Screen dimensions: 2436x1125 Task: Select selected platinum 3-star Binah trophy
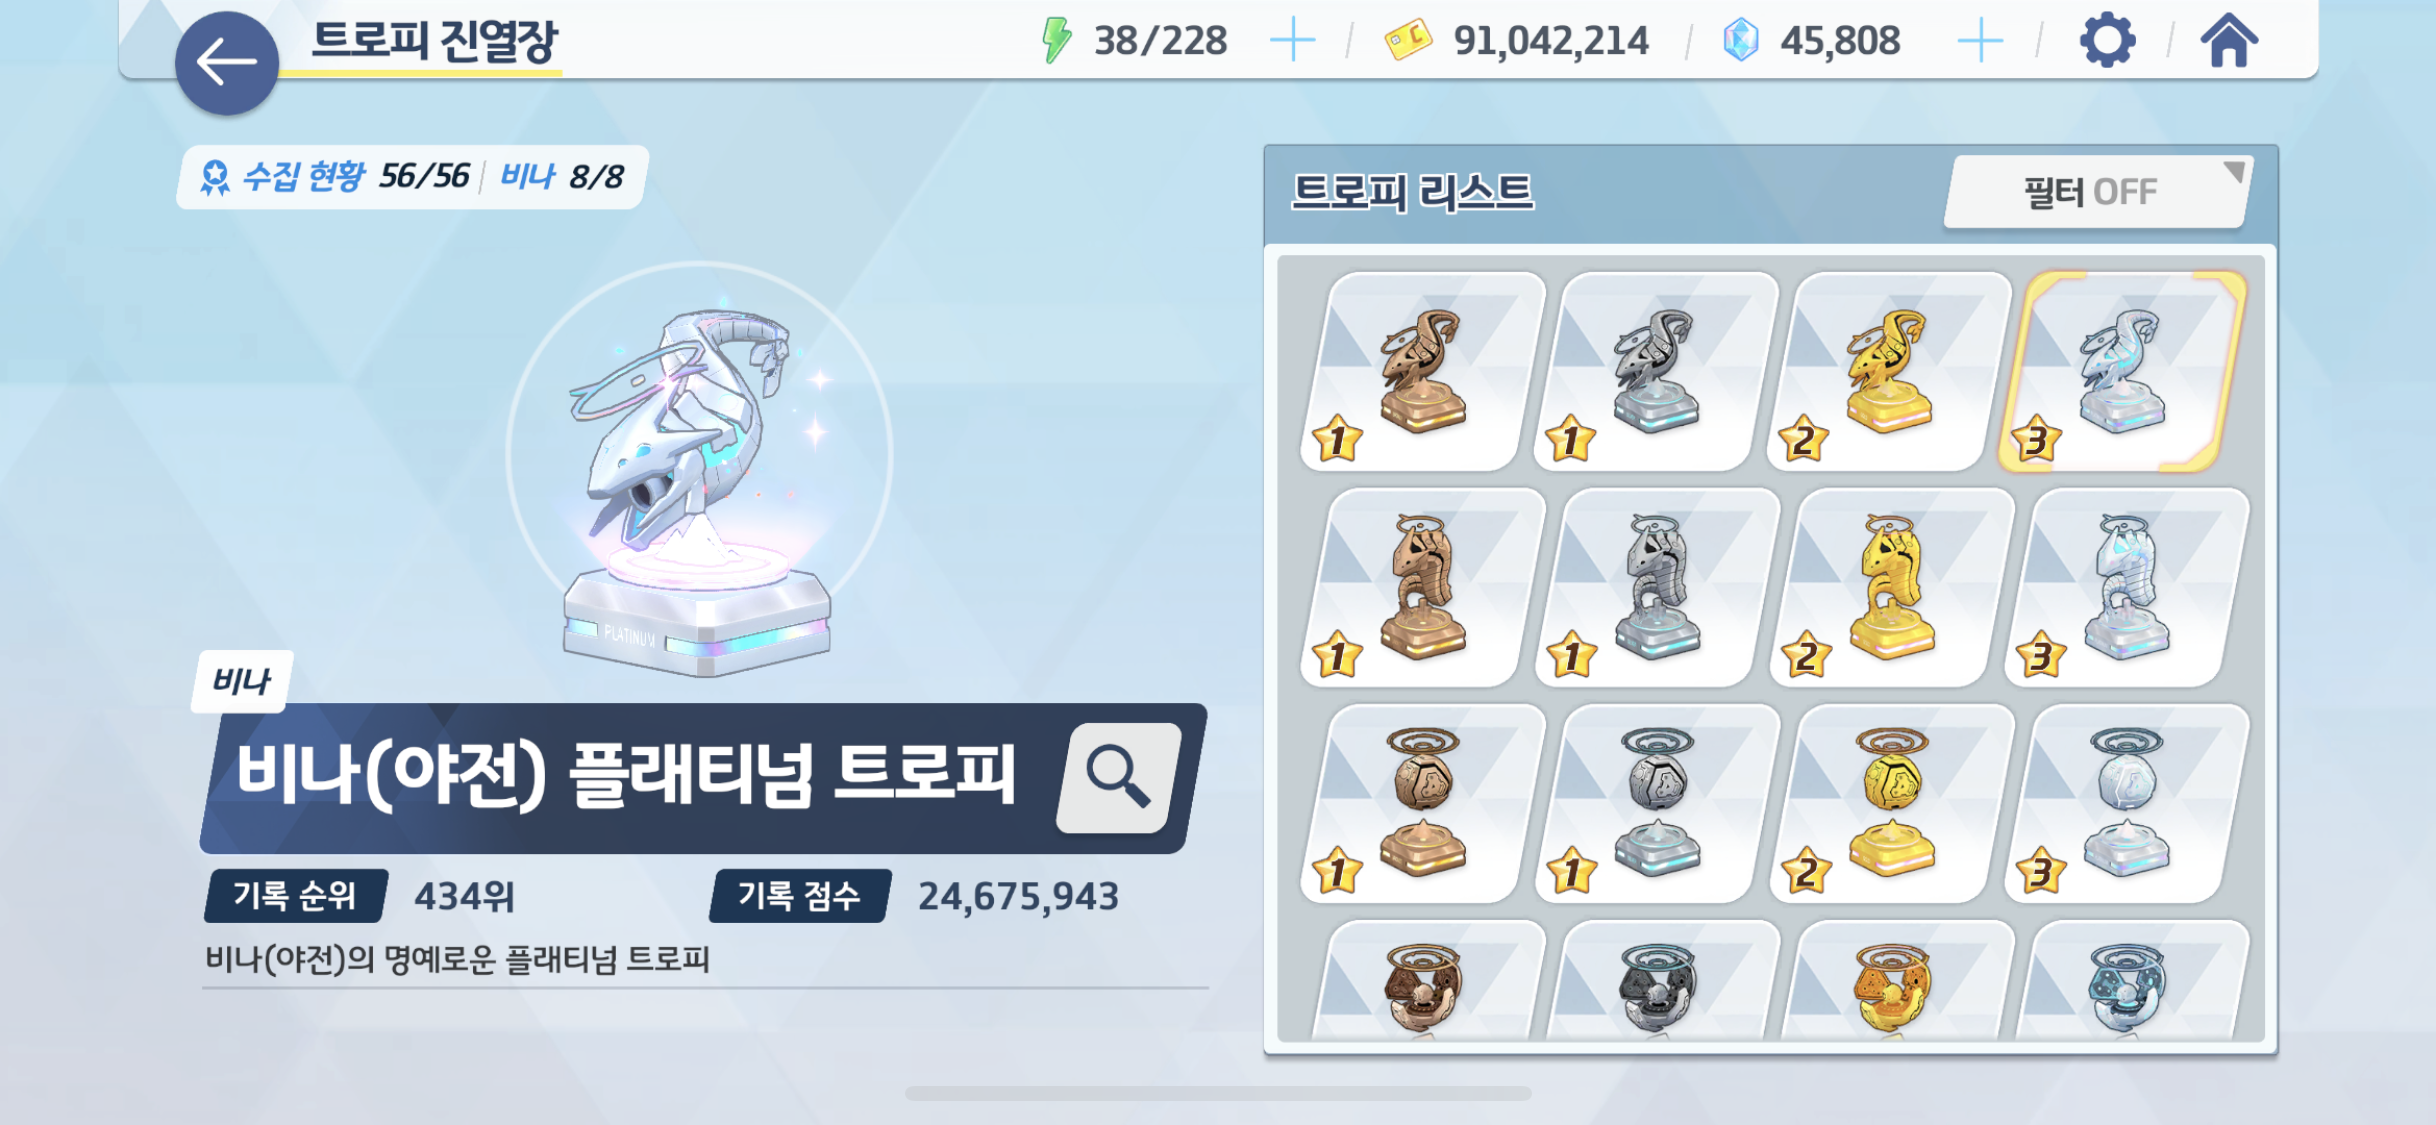tap(2124, 371)
